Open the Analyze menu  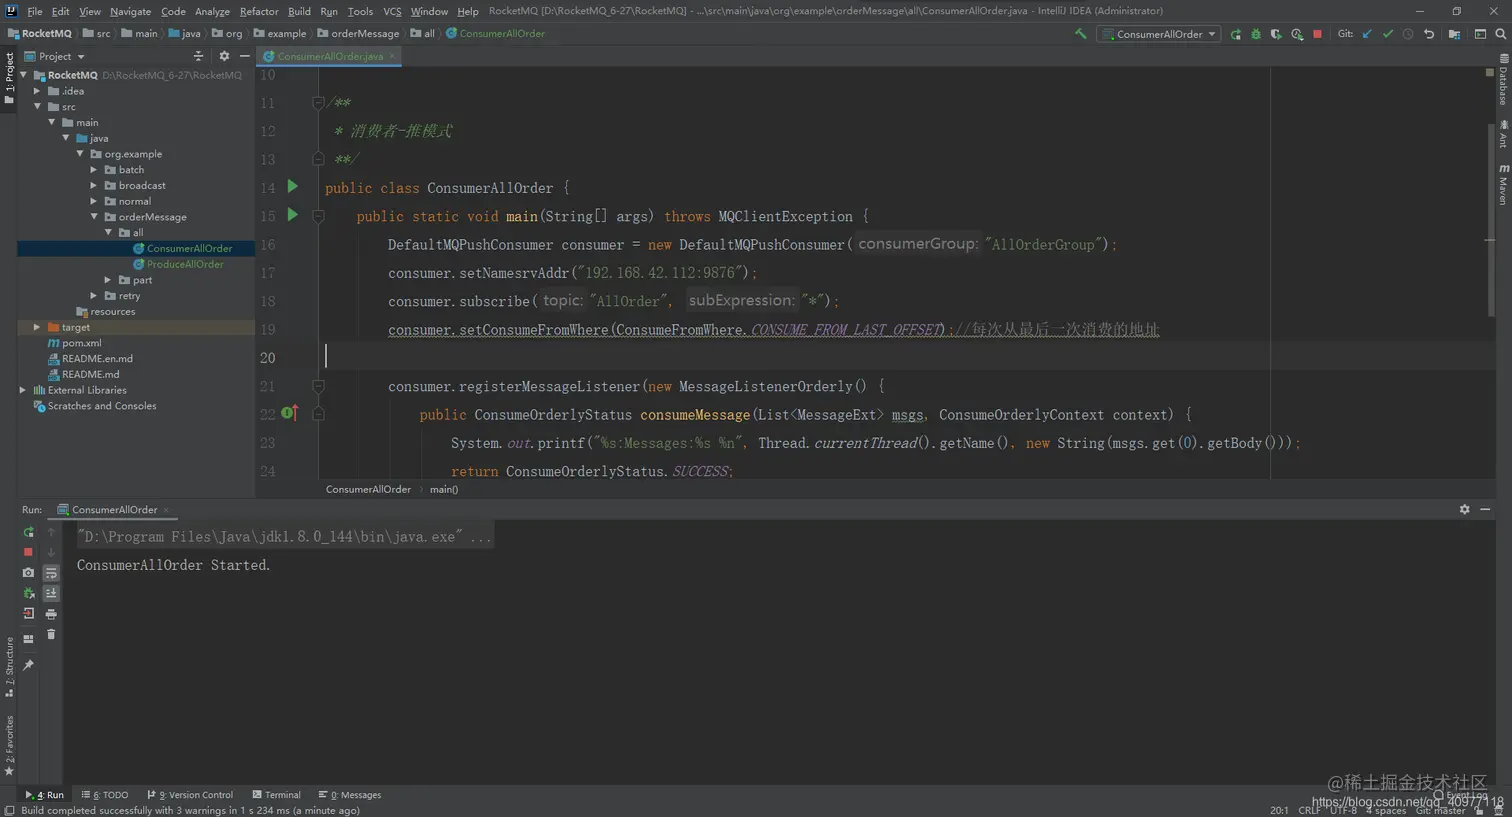[212, 11]
